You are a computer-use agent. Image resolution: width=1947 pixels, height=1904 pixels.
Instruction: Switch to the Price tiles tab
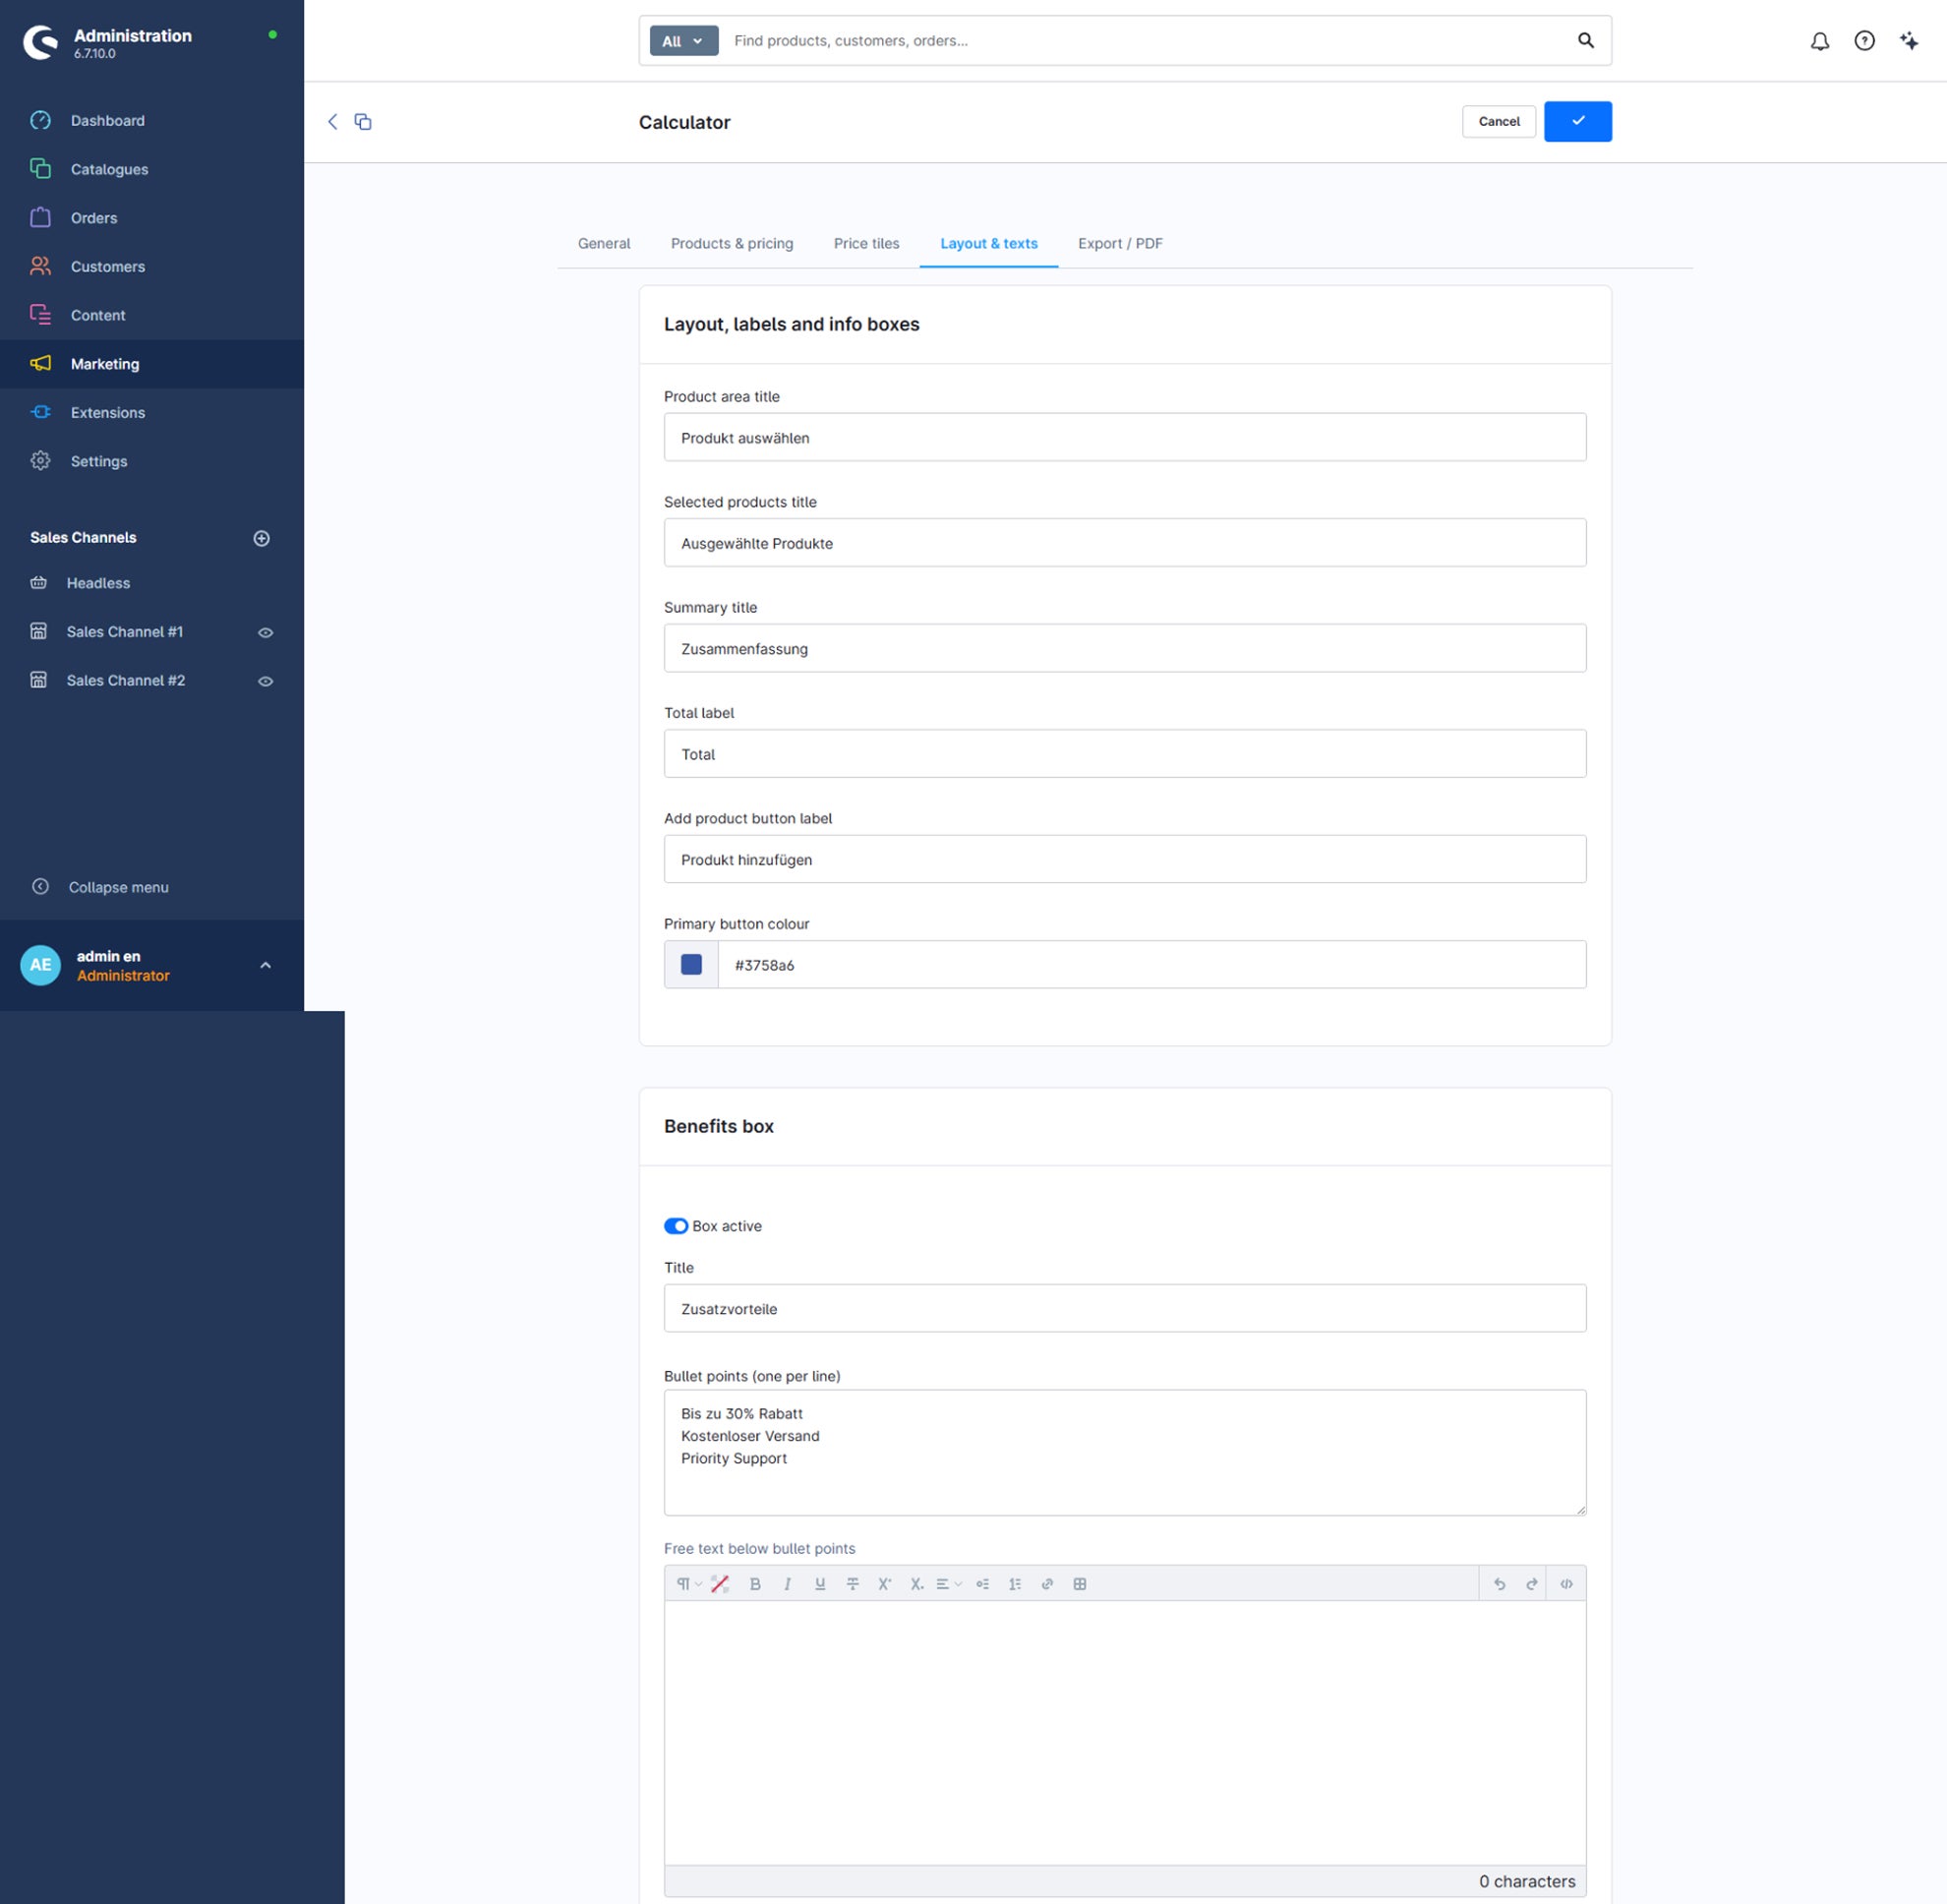[x=866, y=244]
